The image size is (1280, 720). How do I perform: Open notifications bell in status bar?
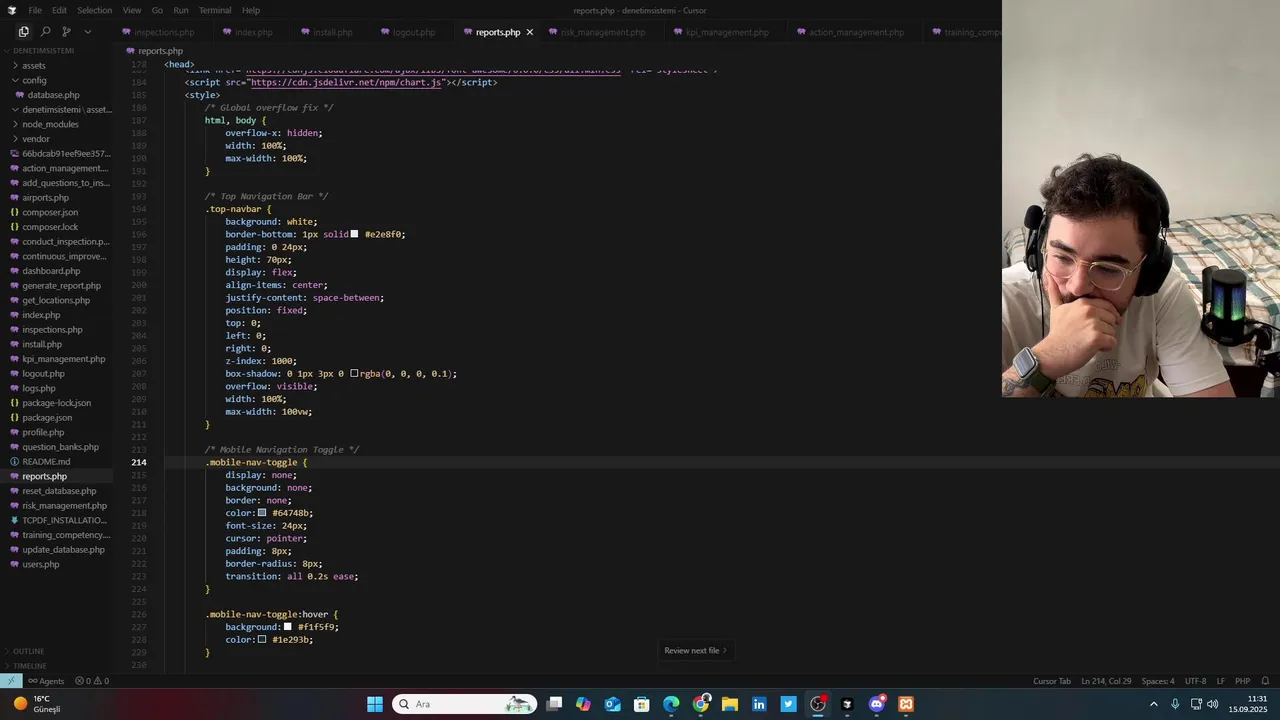[x=1265, y=681]
